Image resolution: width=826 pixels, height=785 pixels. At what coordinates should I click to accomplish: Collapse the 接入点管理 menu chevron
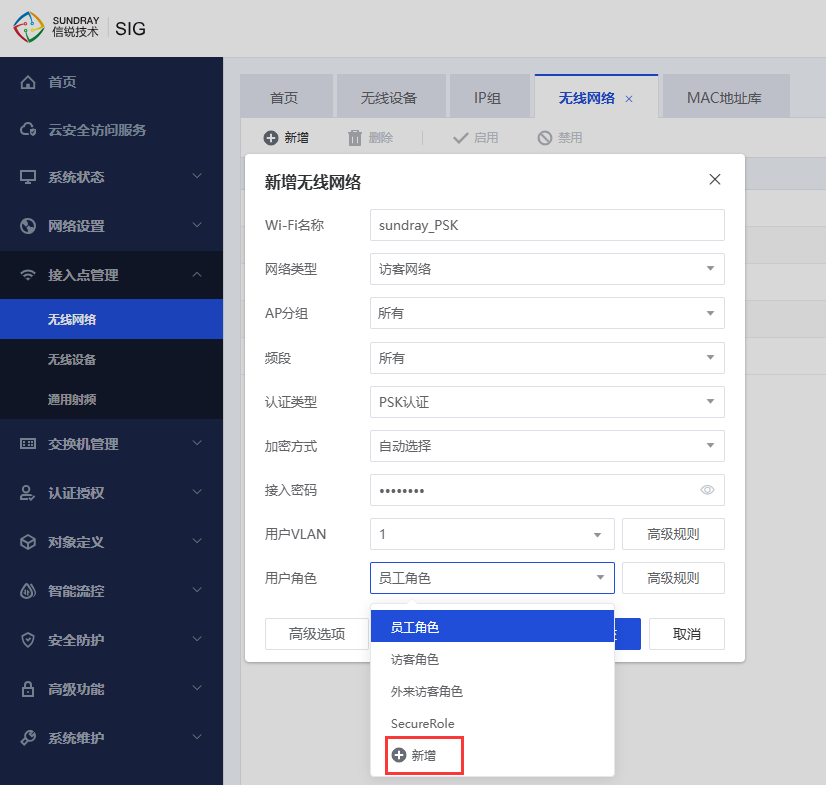pos(197,274)
